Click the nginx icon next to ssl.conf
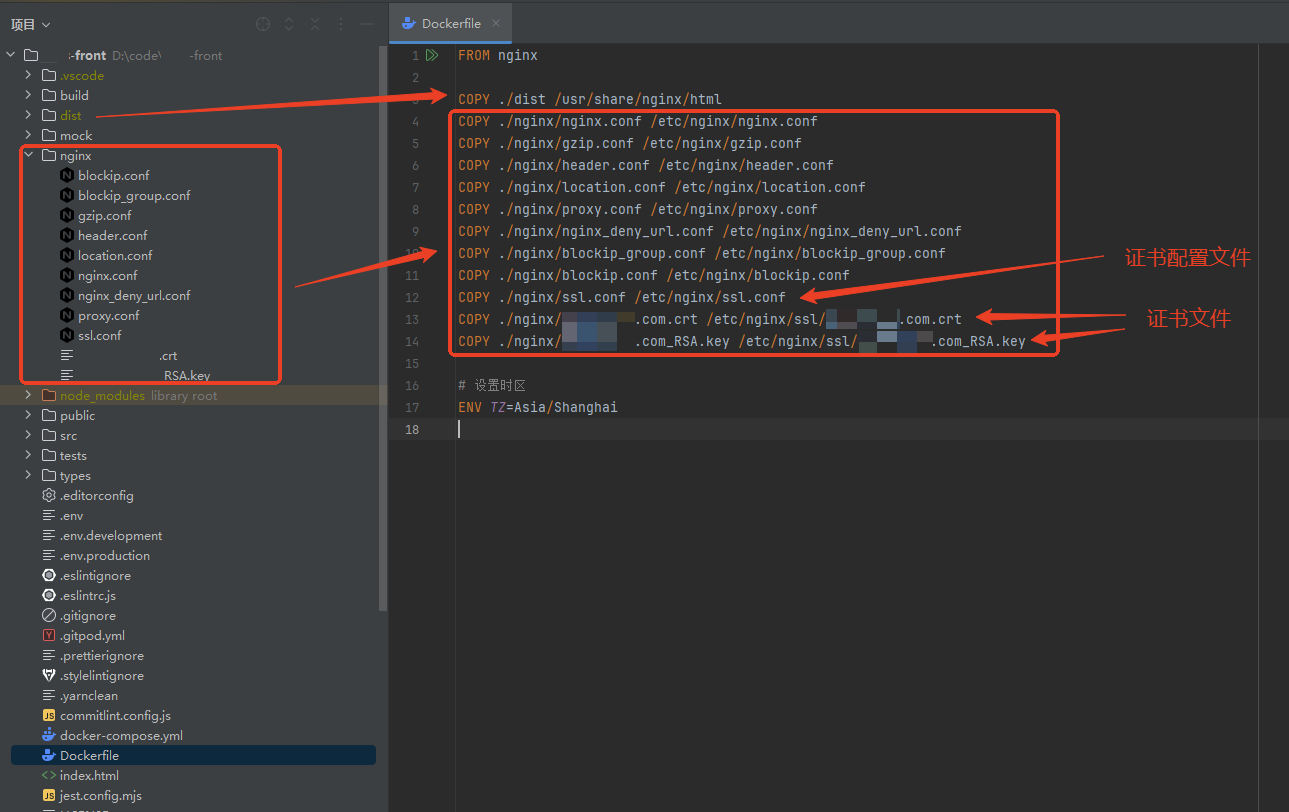This screenshot has width=1289, height=812. [67, 335]
